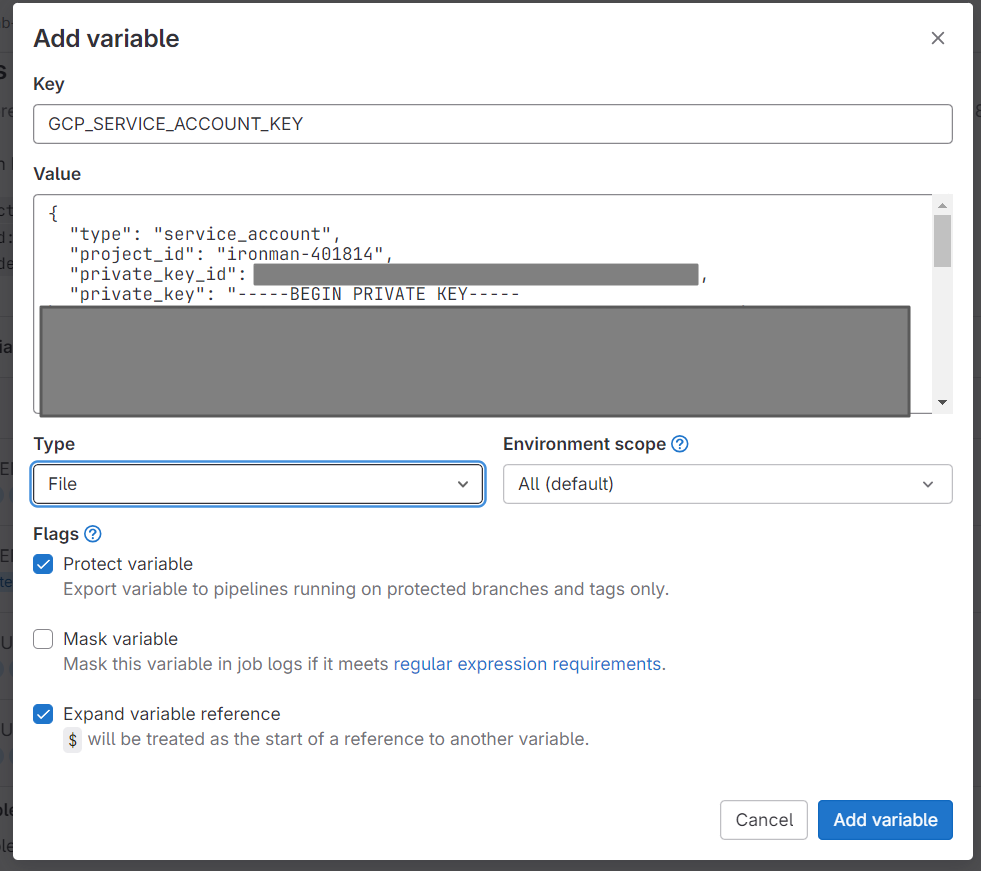Click the Value scrollbar up arrow
Viewport: 981px width, 871px height.
click(942, 204)
